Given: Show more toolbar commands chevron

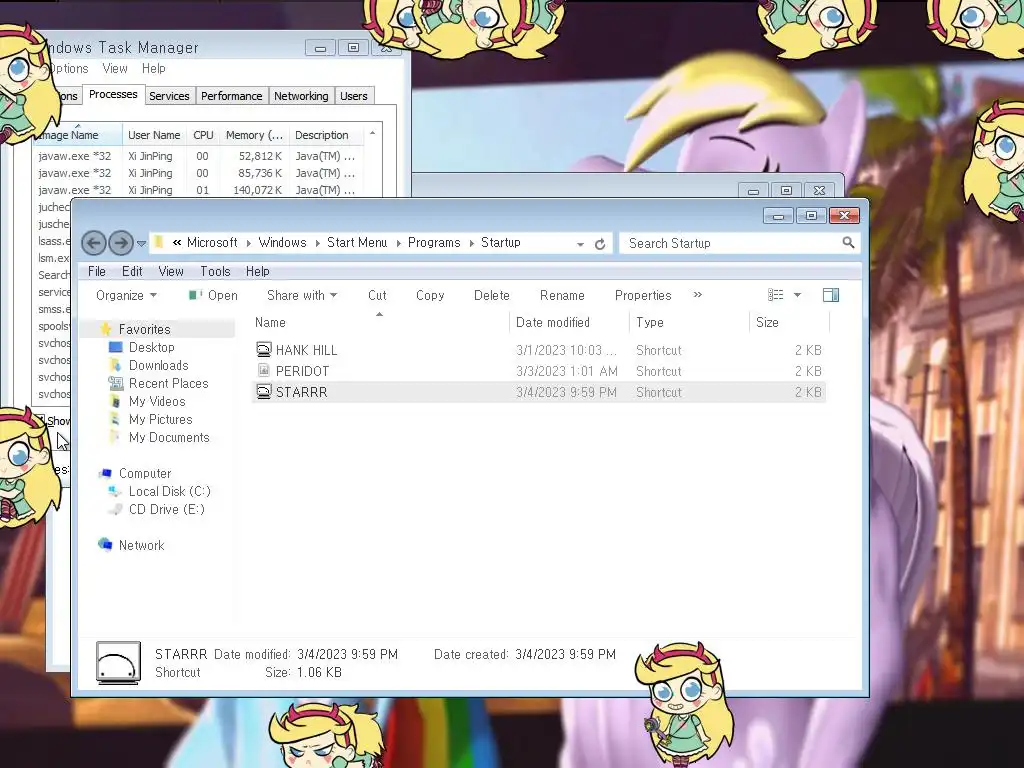Looking at the screenshot, I should (697, 295).
